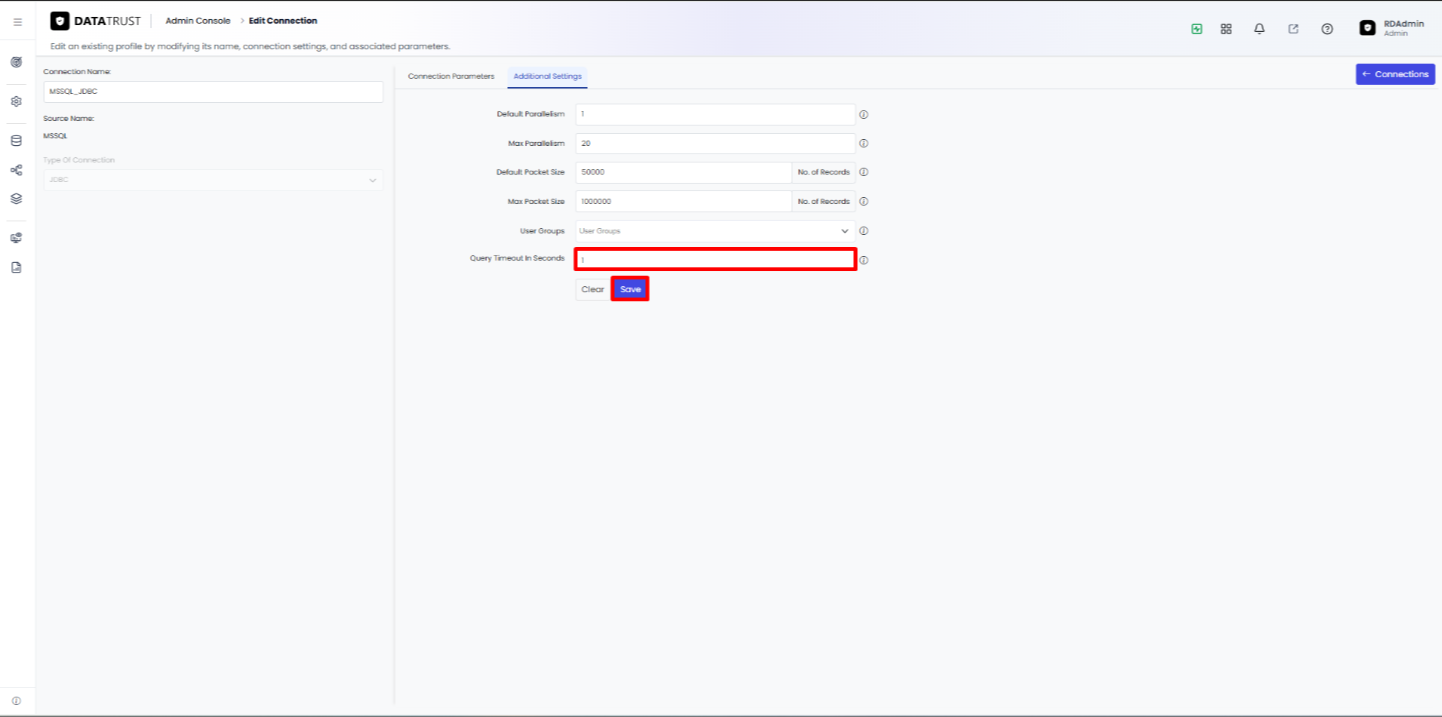Click the Save button
Viewport: 1442px width, 717px height.
630,289
